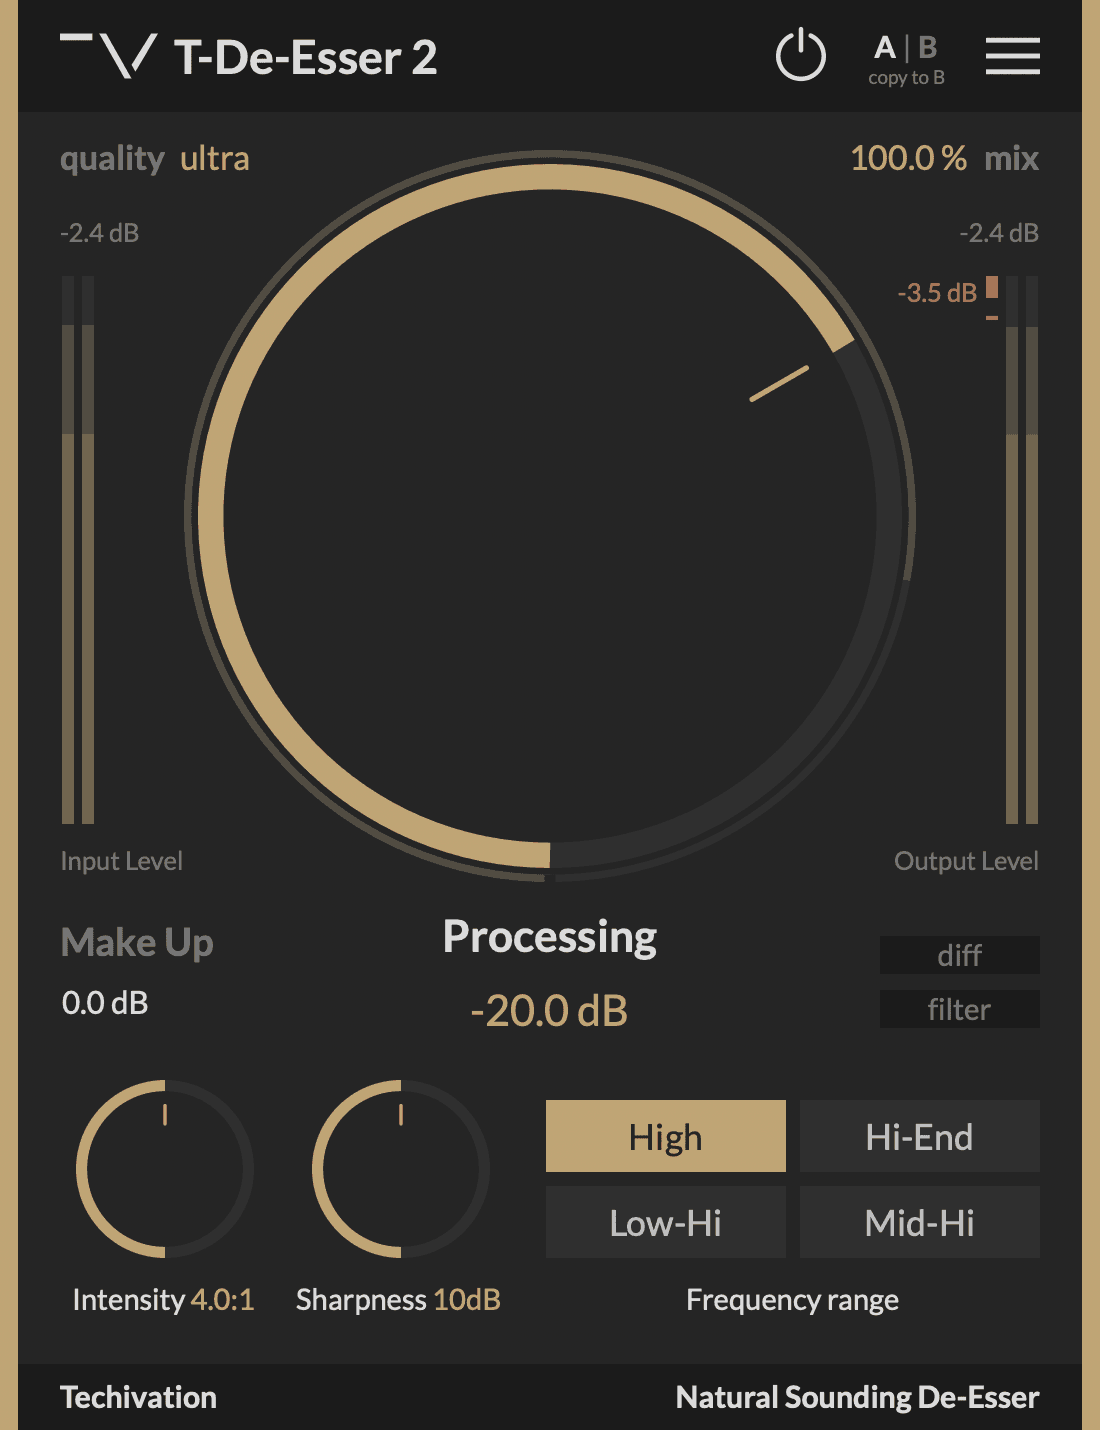The width and height of the screenshot is (1100, 1430).
Task: Select the High frequency range
Action: click(x=665, y=1136)
